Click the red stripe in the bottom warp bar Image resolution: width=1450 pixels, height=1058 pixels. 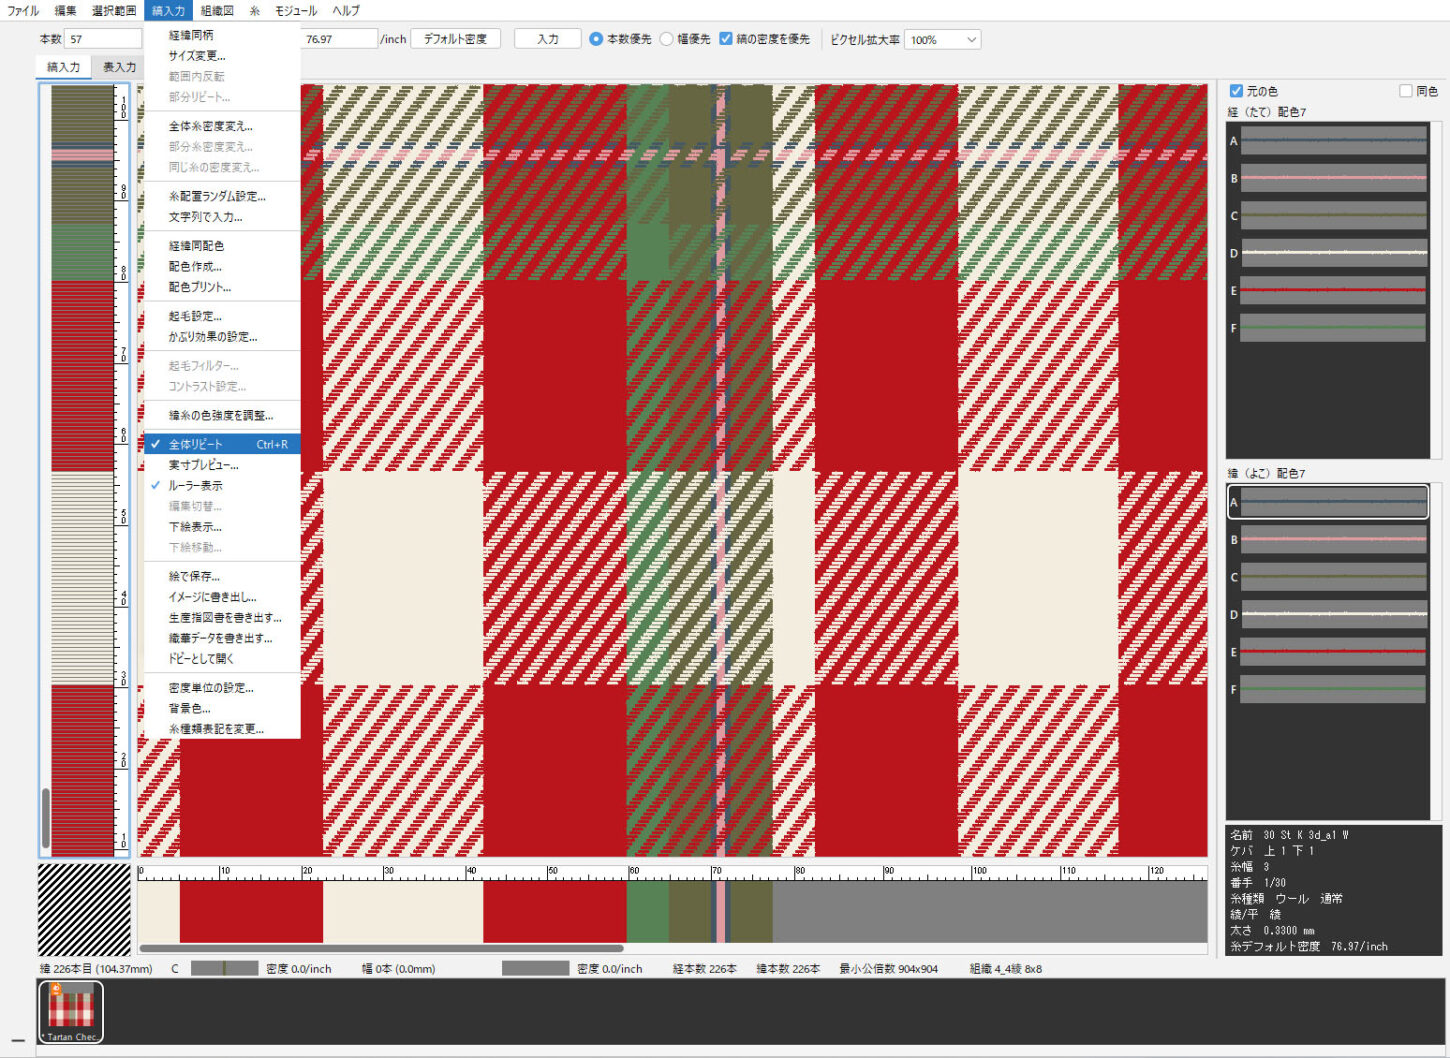(x=250, y=911)
